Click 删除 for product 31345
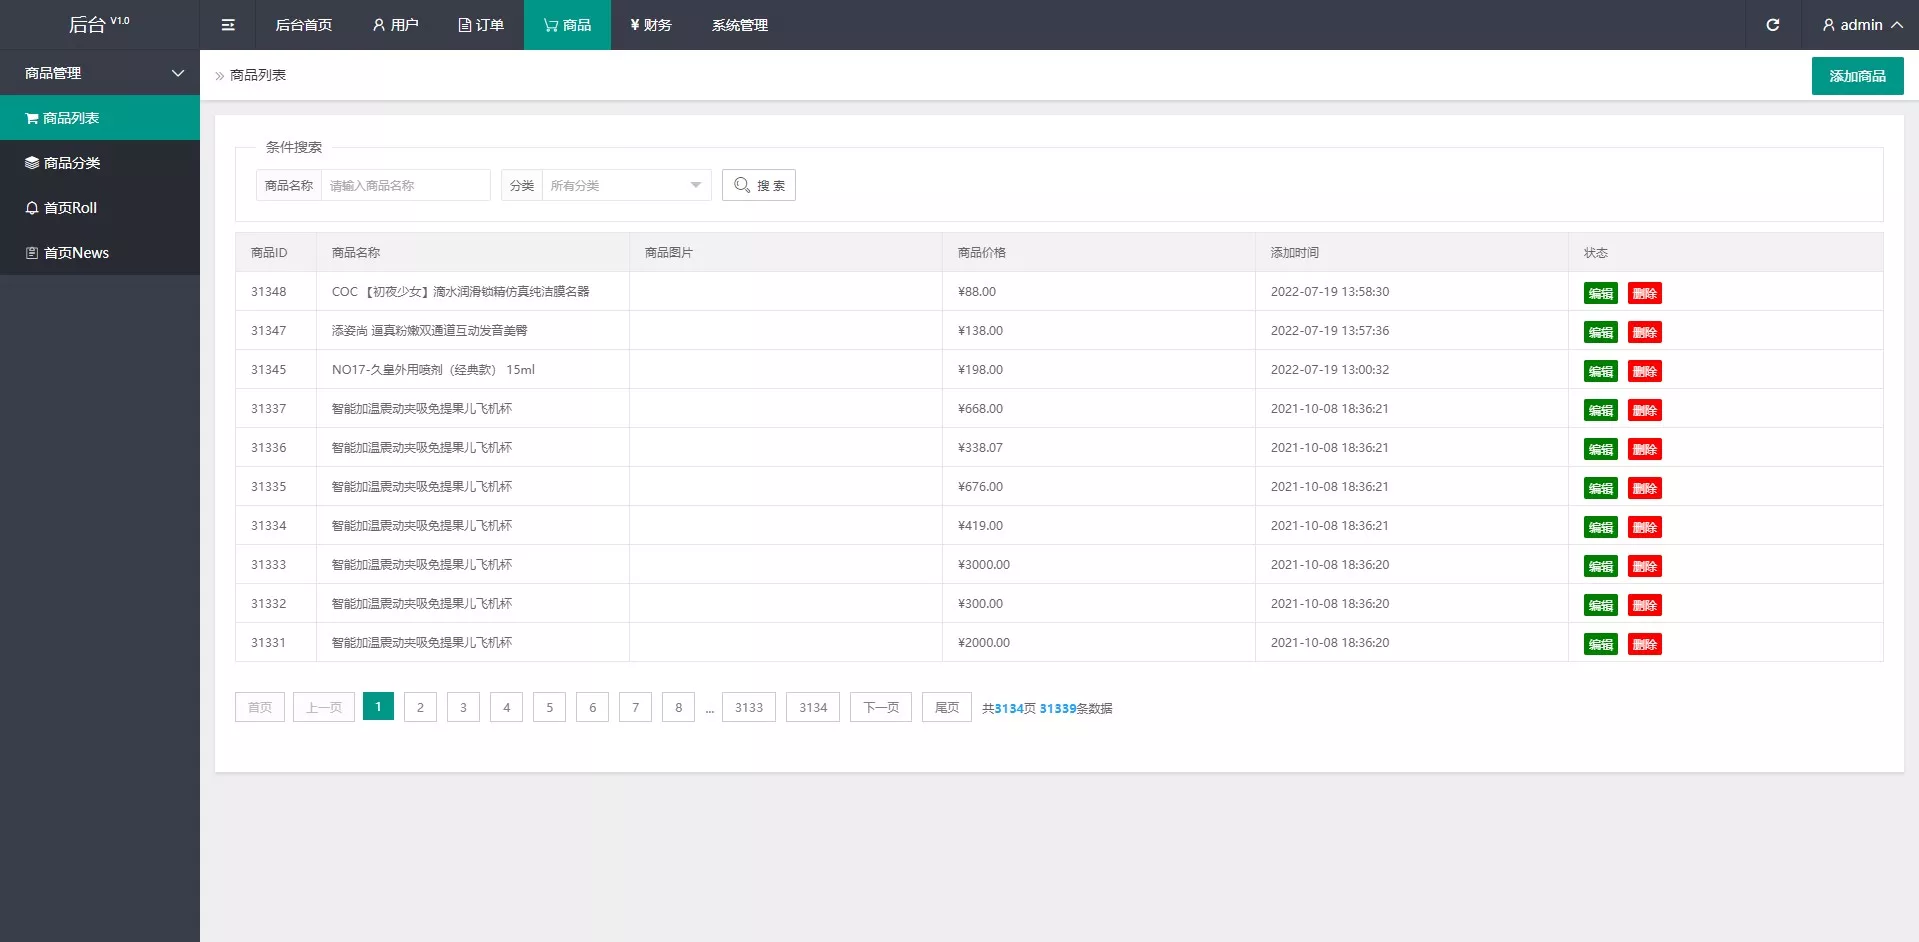This screenshot has height=942, width=1919. [x=1644, y=371]
